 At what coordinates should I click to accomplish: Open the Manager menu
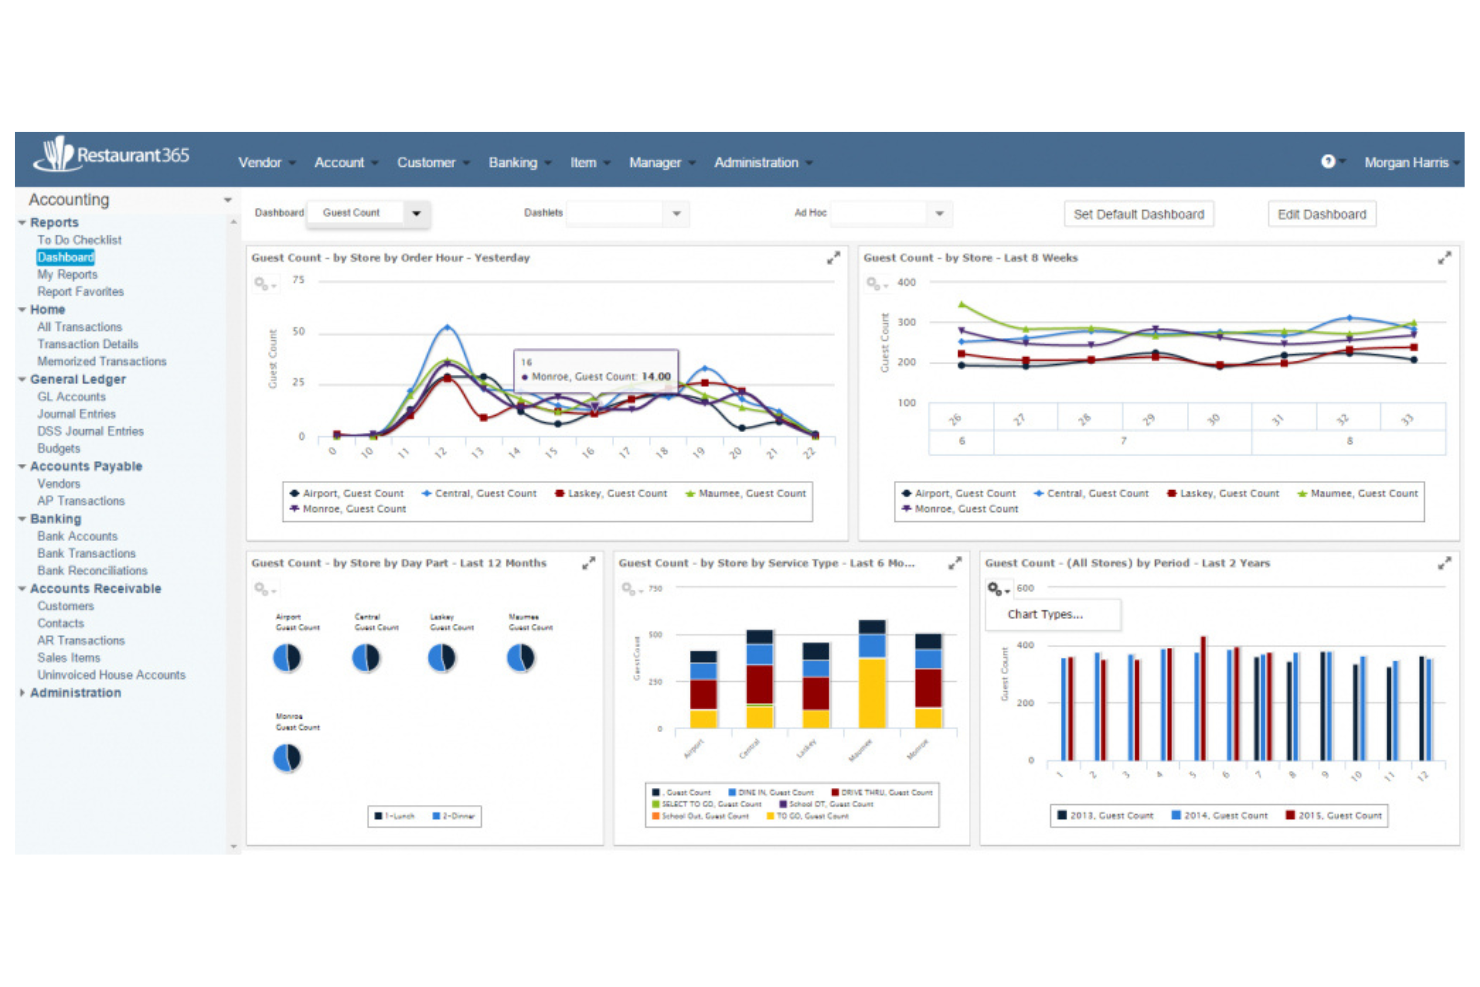(655, 162)
